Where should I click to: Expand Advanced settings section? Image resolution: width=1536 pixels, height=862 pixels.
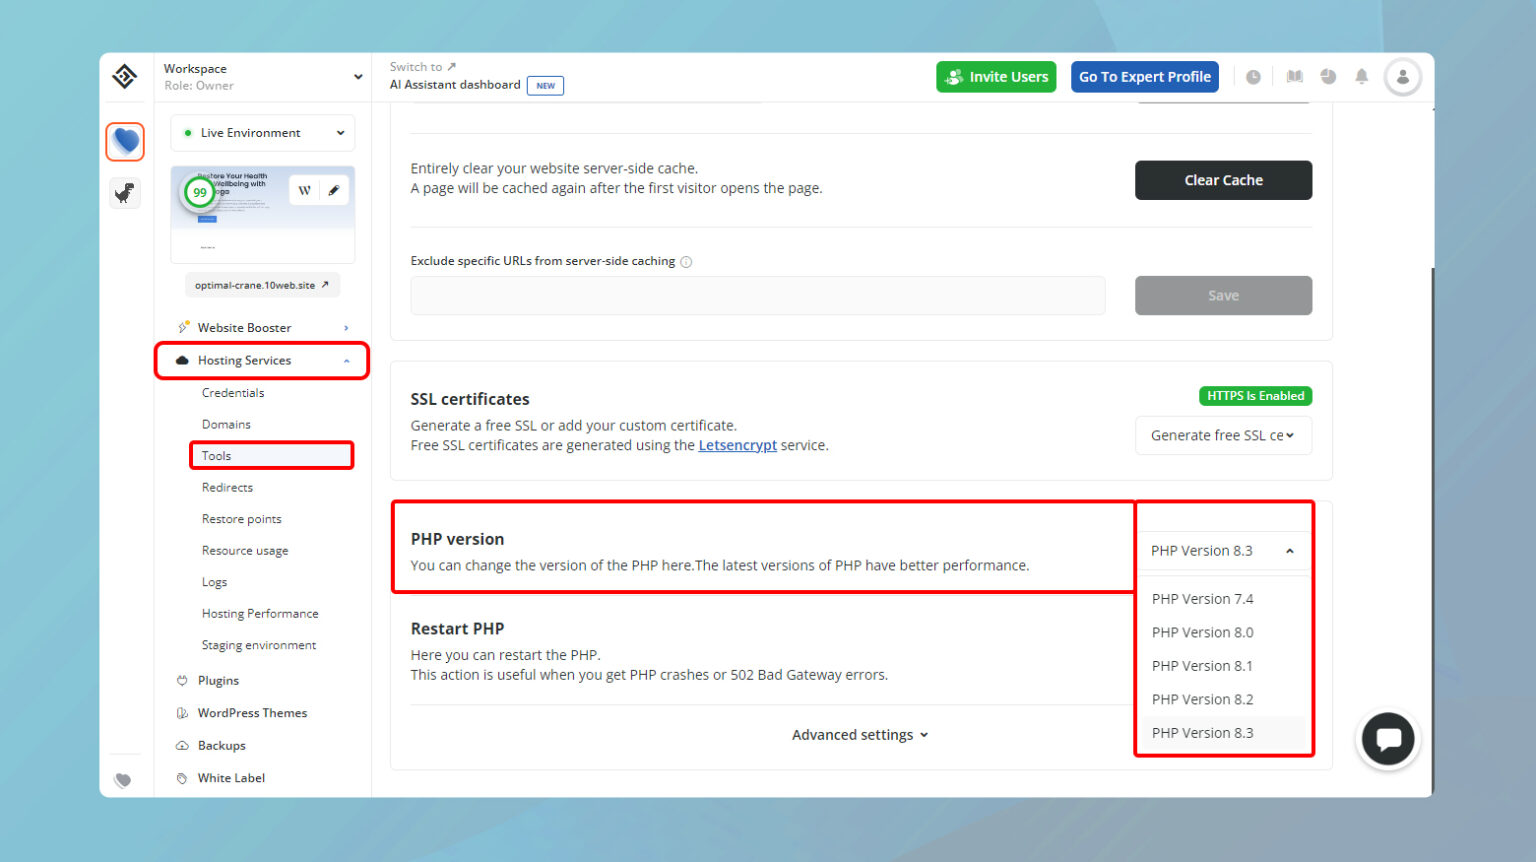[x=860, y=735]
